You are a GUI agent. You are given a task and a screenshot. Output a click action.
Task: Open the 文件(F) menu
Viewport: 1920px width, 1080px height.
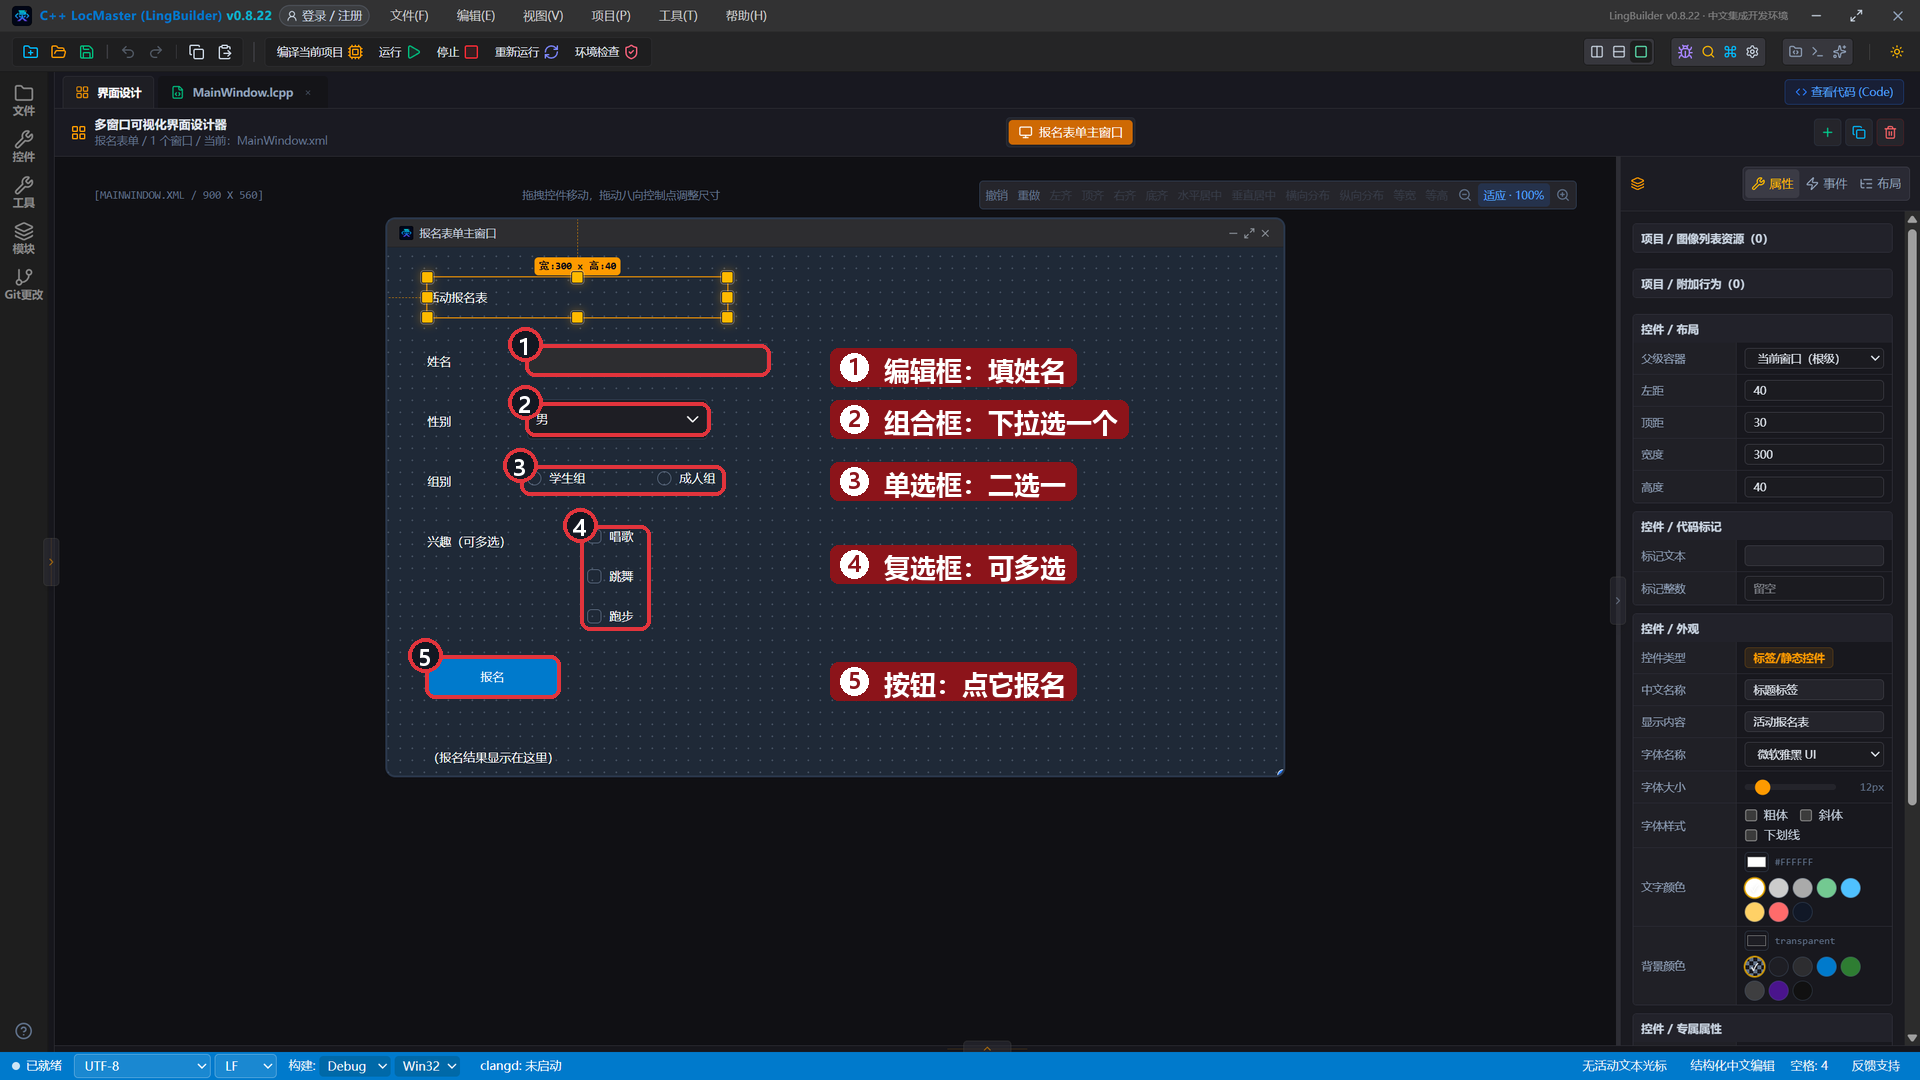pyautogui.click(x=409, y=16)
